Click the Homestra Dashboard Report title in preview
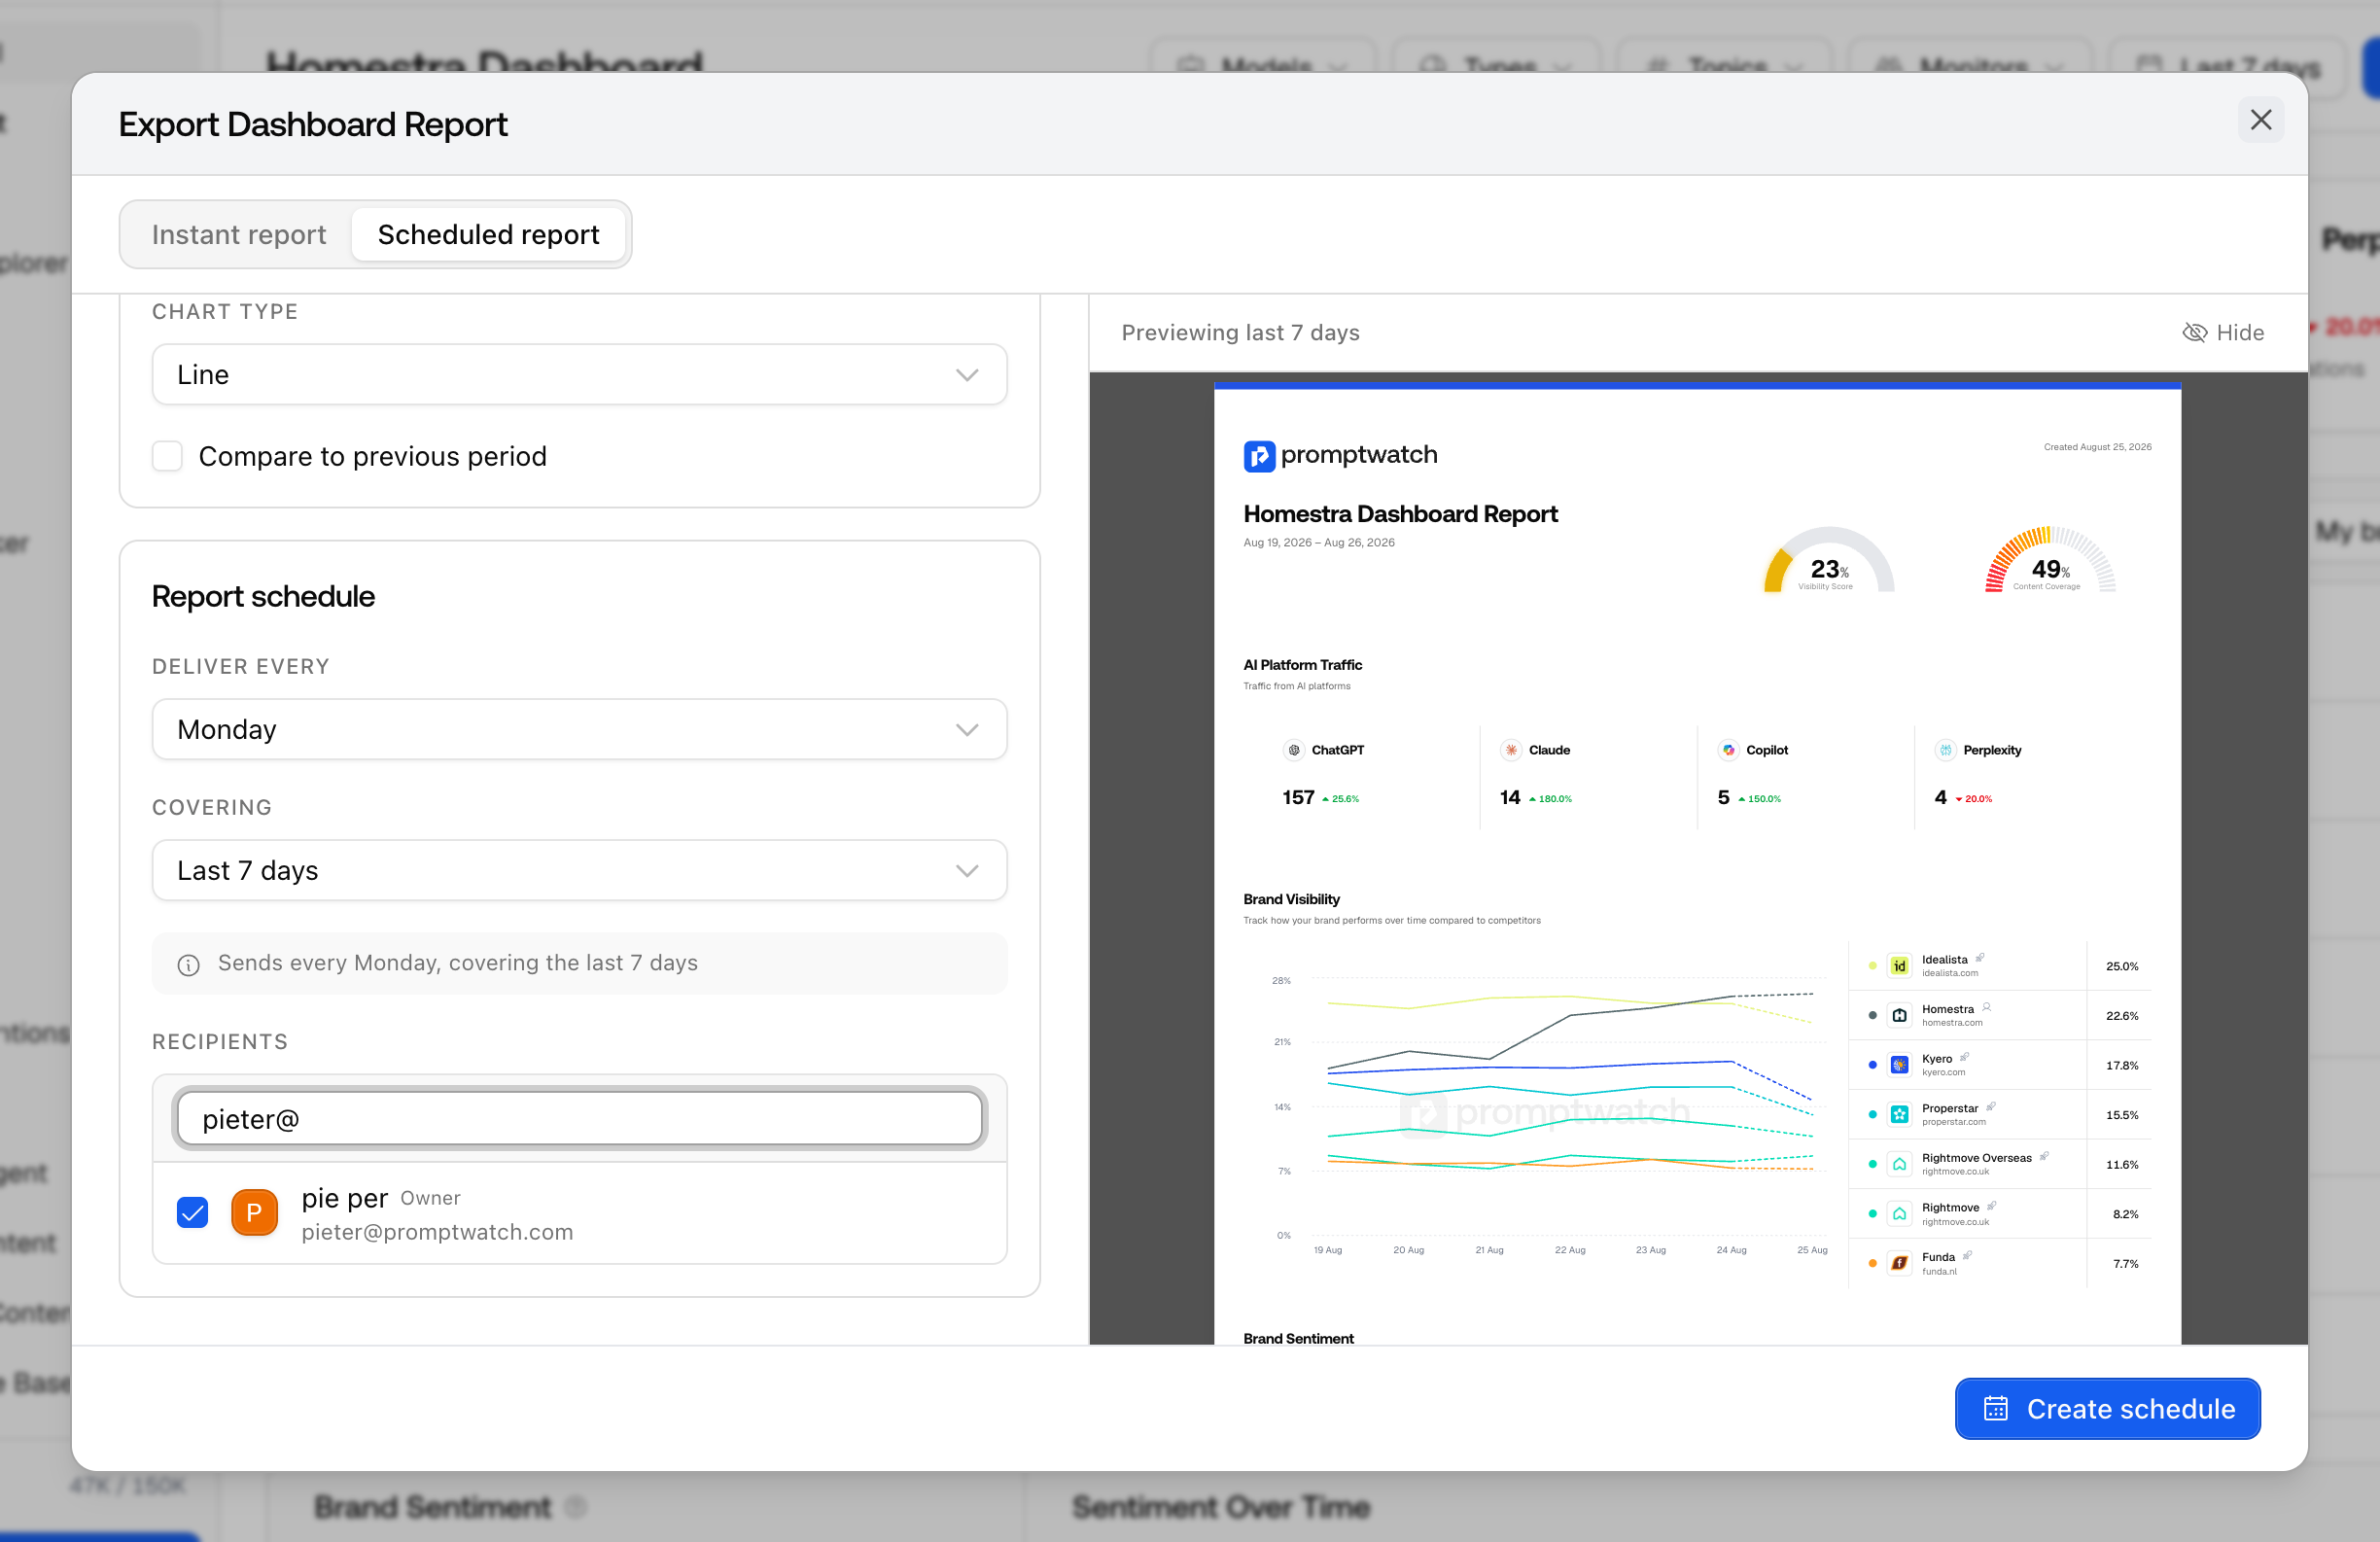2380x1542 pixels. [x=1400, y=514]
